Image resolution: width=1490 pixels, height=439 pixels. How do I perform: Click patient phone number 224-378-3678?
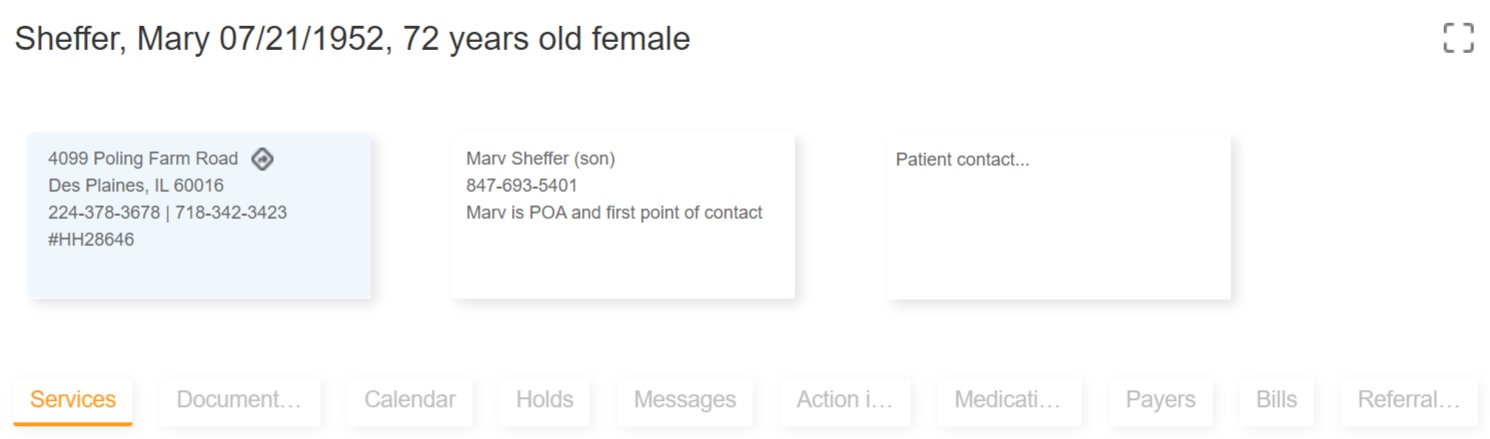coord(103,213)
